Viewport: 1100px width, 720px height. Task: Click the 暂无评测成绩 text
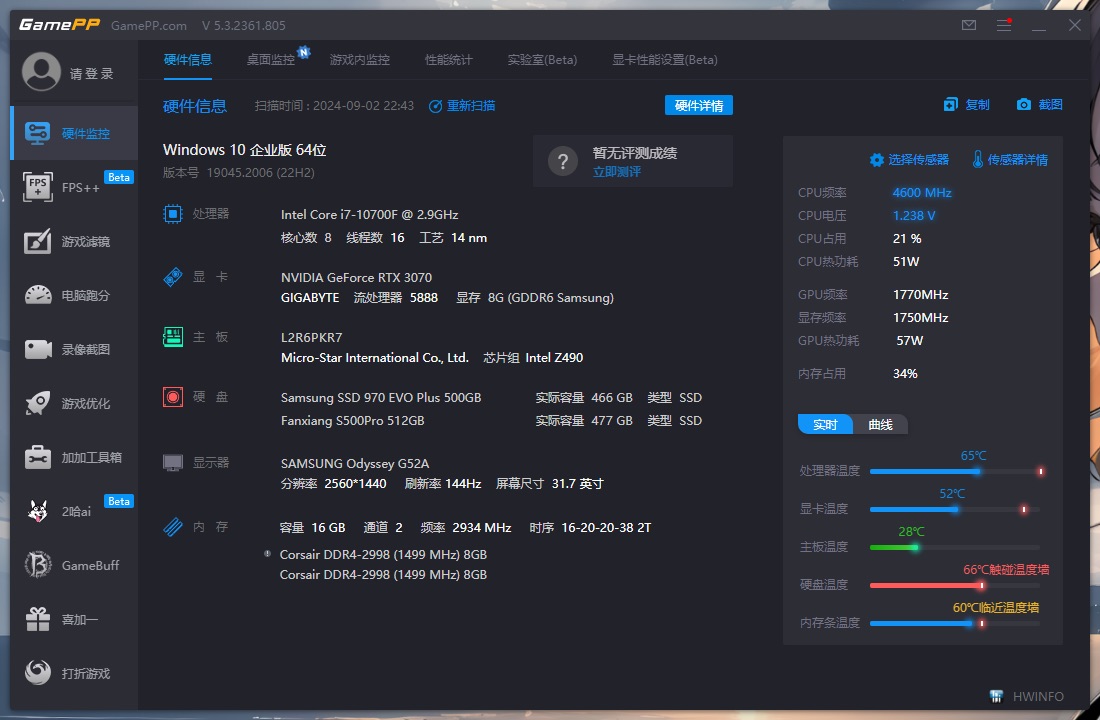(635, 153)
